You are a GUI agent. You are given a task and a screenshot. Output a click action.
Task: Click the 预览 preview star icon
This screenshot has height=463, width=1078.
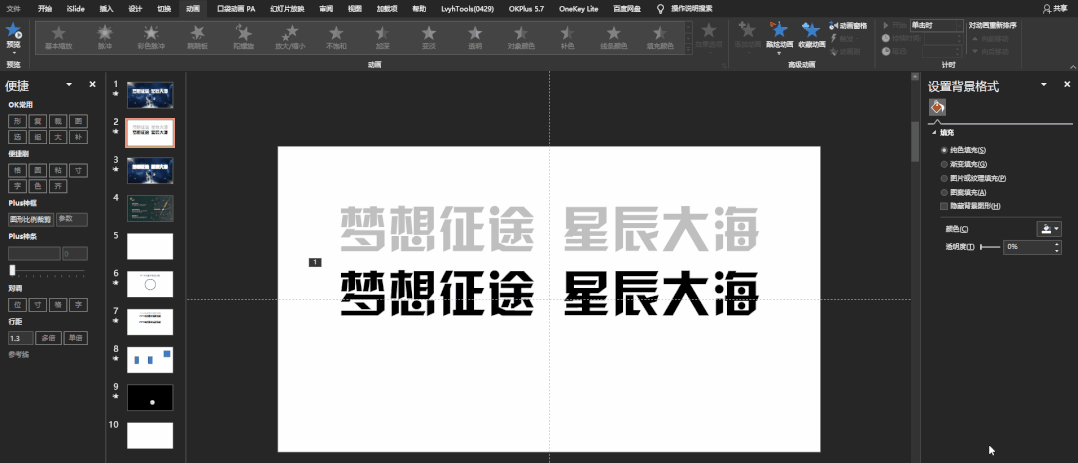[13, 30]
